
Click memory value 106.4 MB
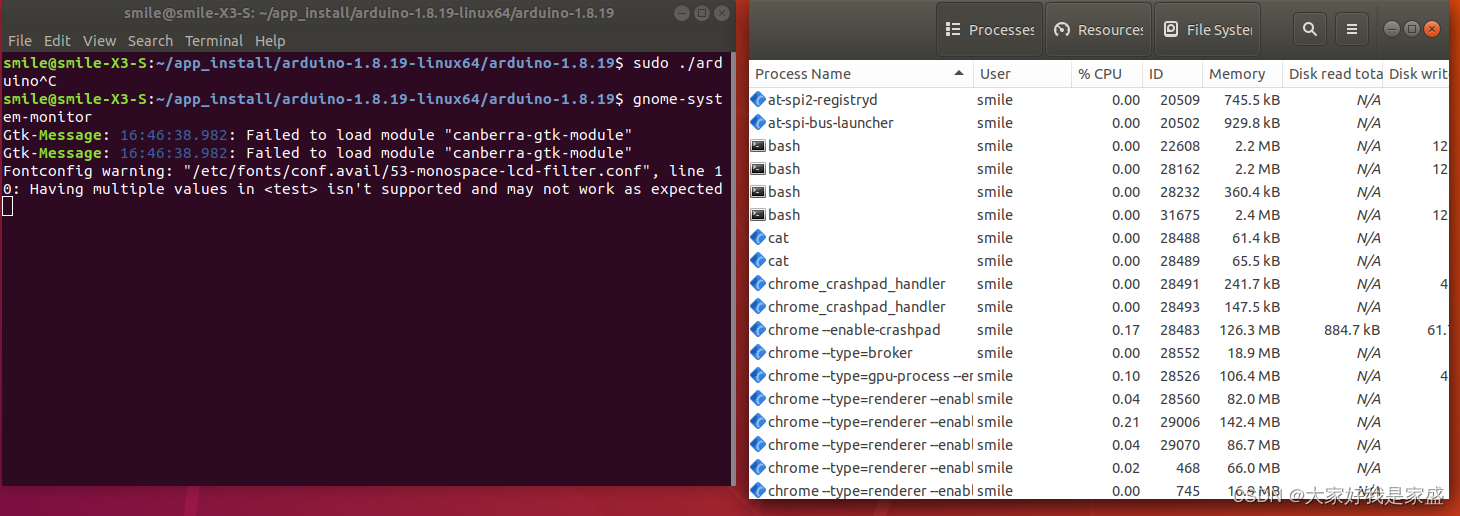point(1251,376)
